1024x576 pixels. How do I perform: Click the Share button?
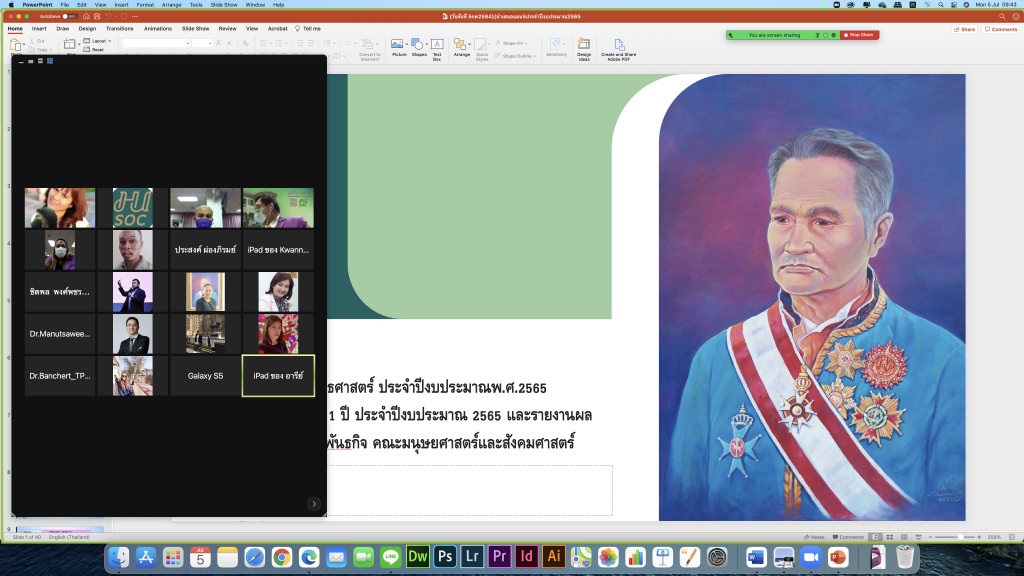[x=965, y=29]
